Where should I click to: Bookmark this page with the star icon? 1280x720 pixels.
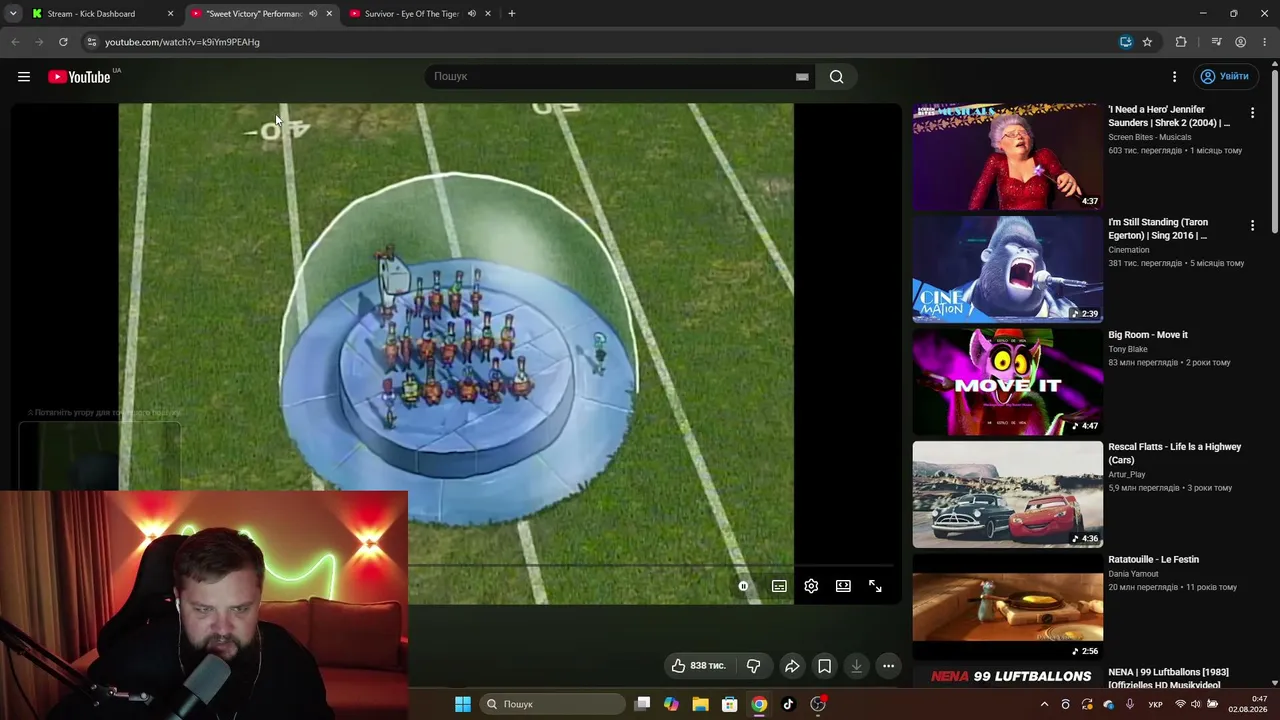(1147, 42)
